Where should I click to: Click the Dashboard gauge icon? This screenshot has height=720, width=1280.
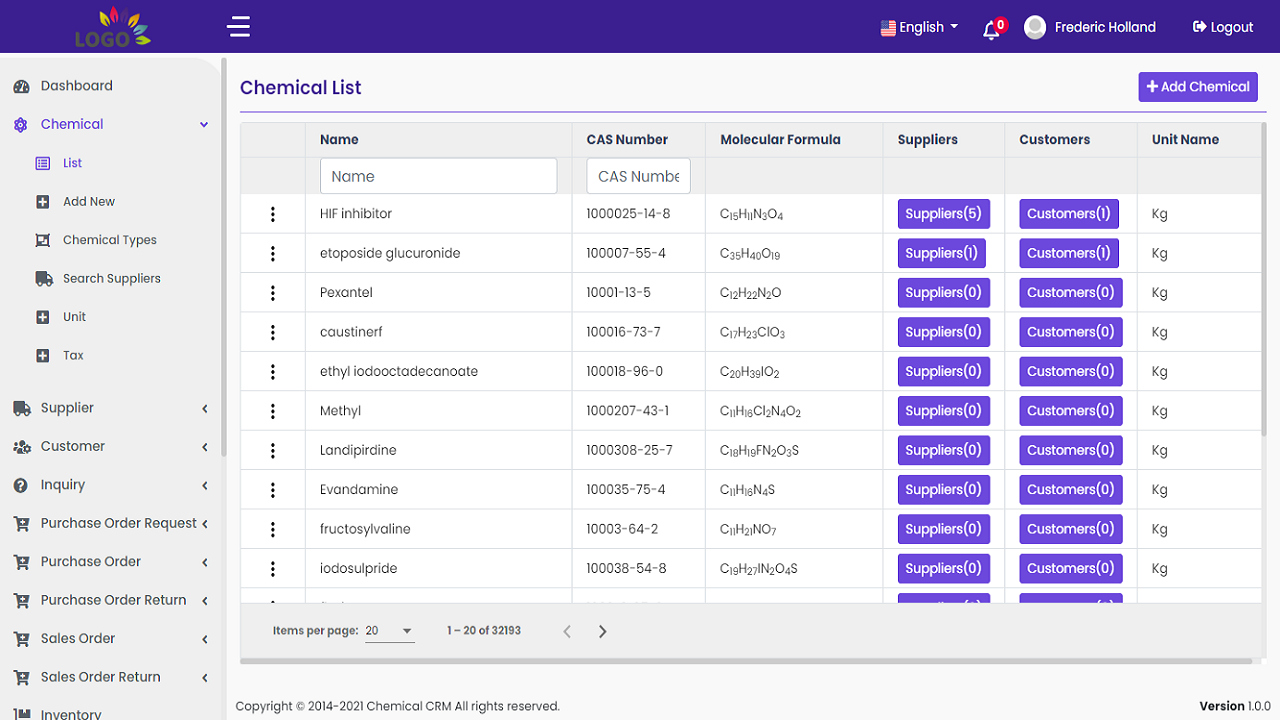click(x=21, y=87)
